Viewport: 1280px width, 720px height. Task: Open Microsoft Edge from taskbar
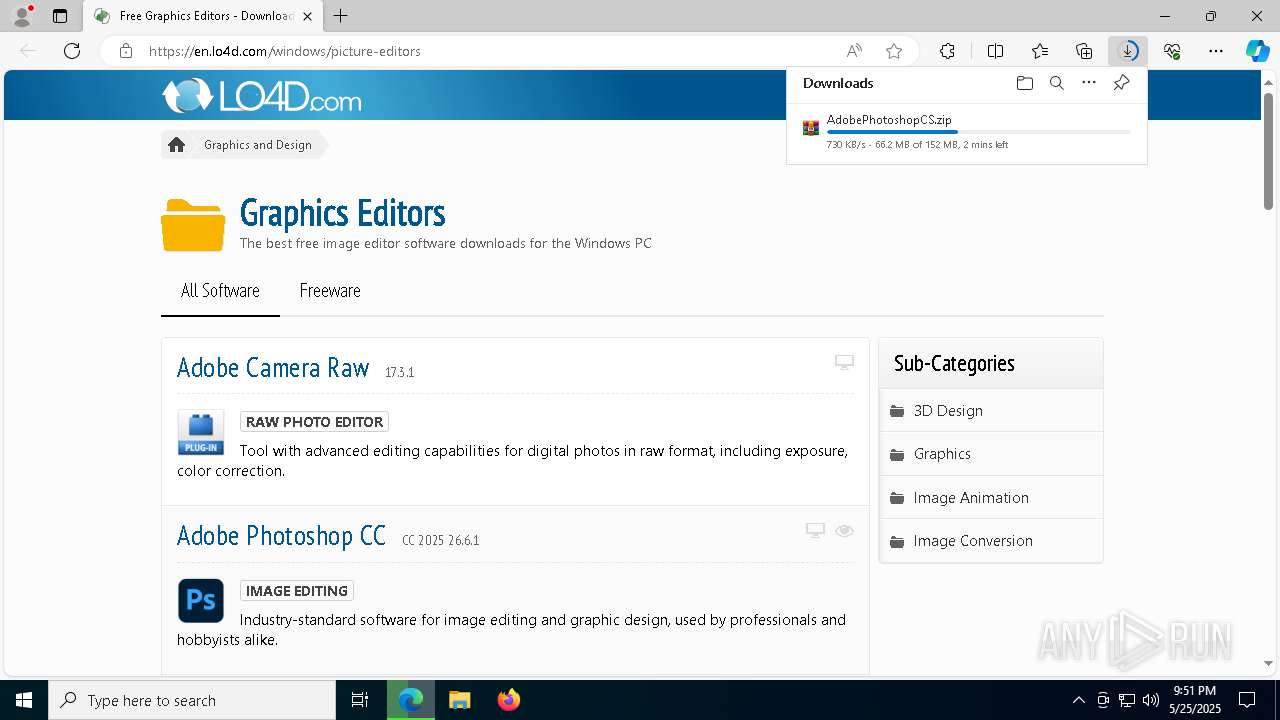pos(410,700)
